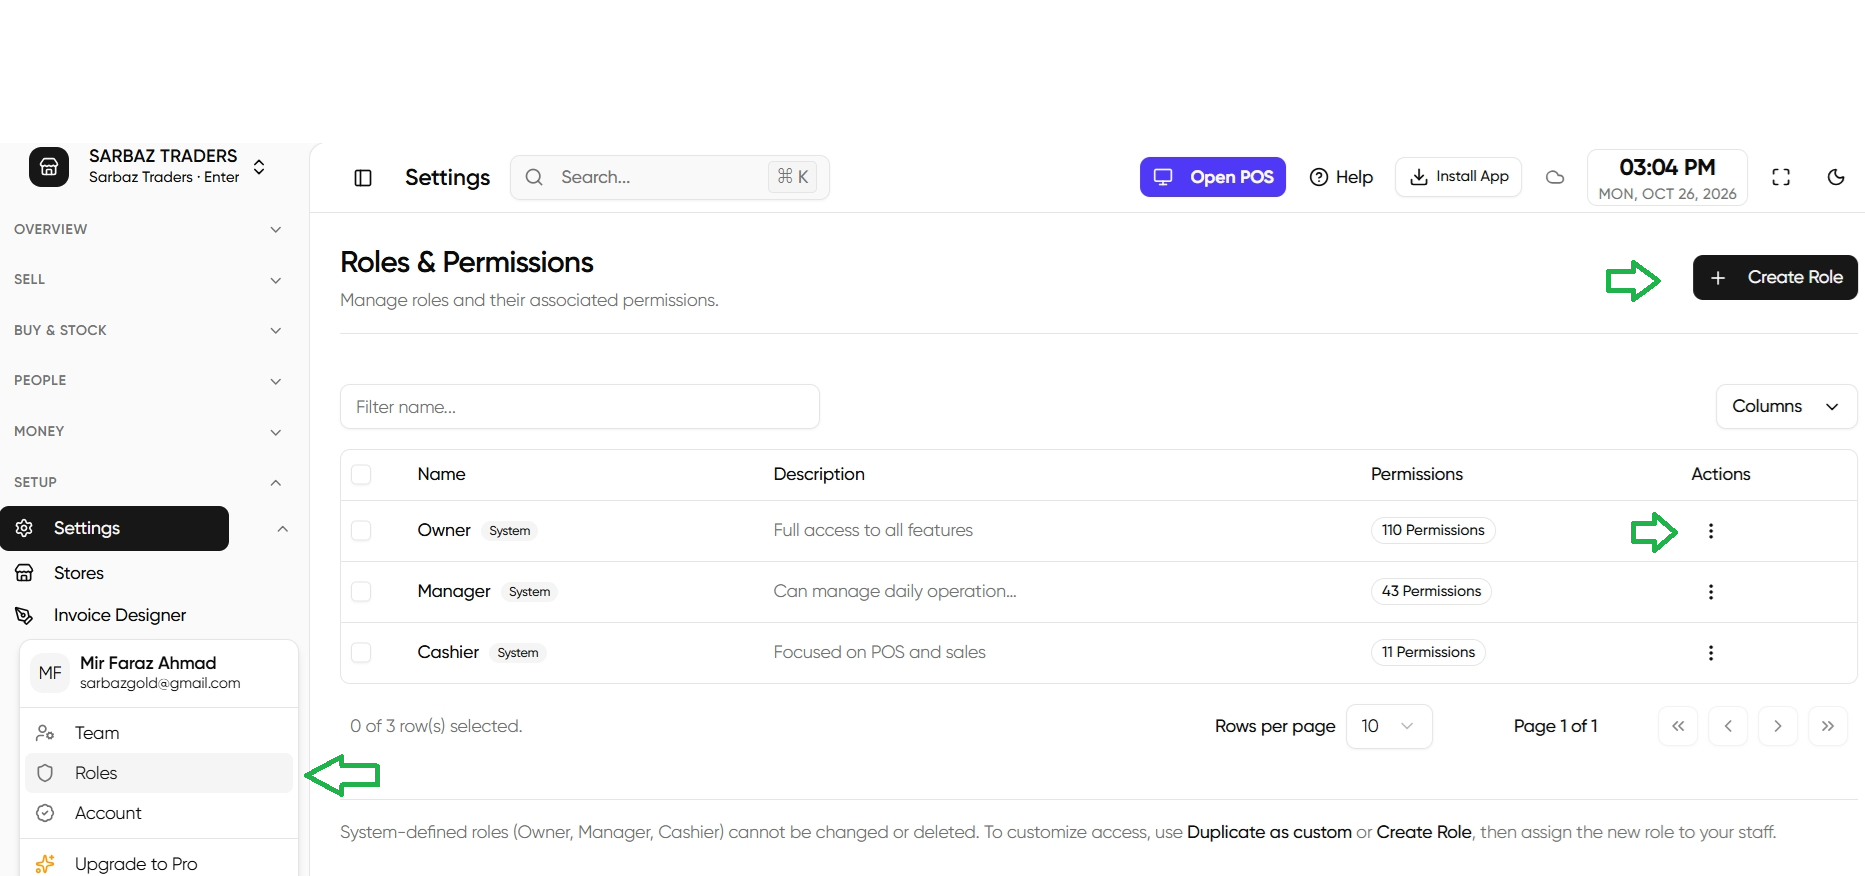Click the Install App button
Image resolution: width=1865 pixels, height=876 pixels.
click(1458, 177)
